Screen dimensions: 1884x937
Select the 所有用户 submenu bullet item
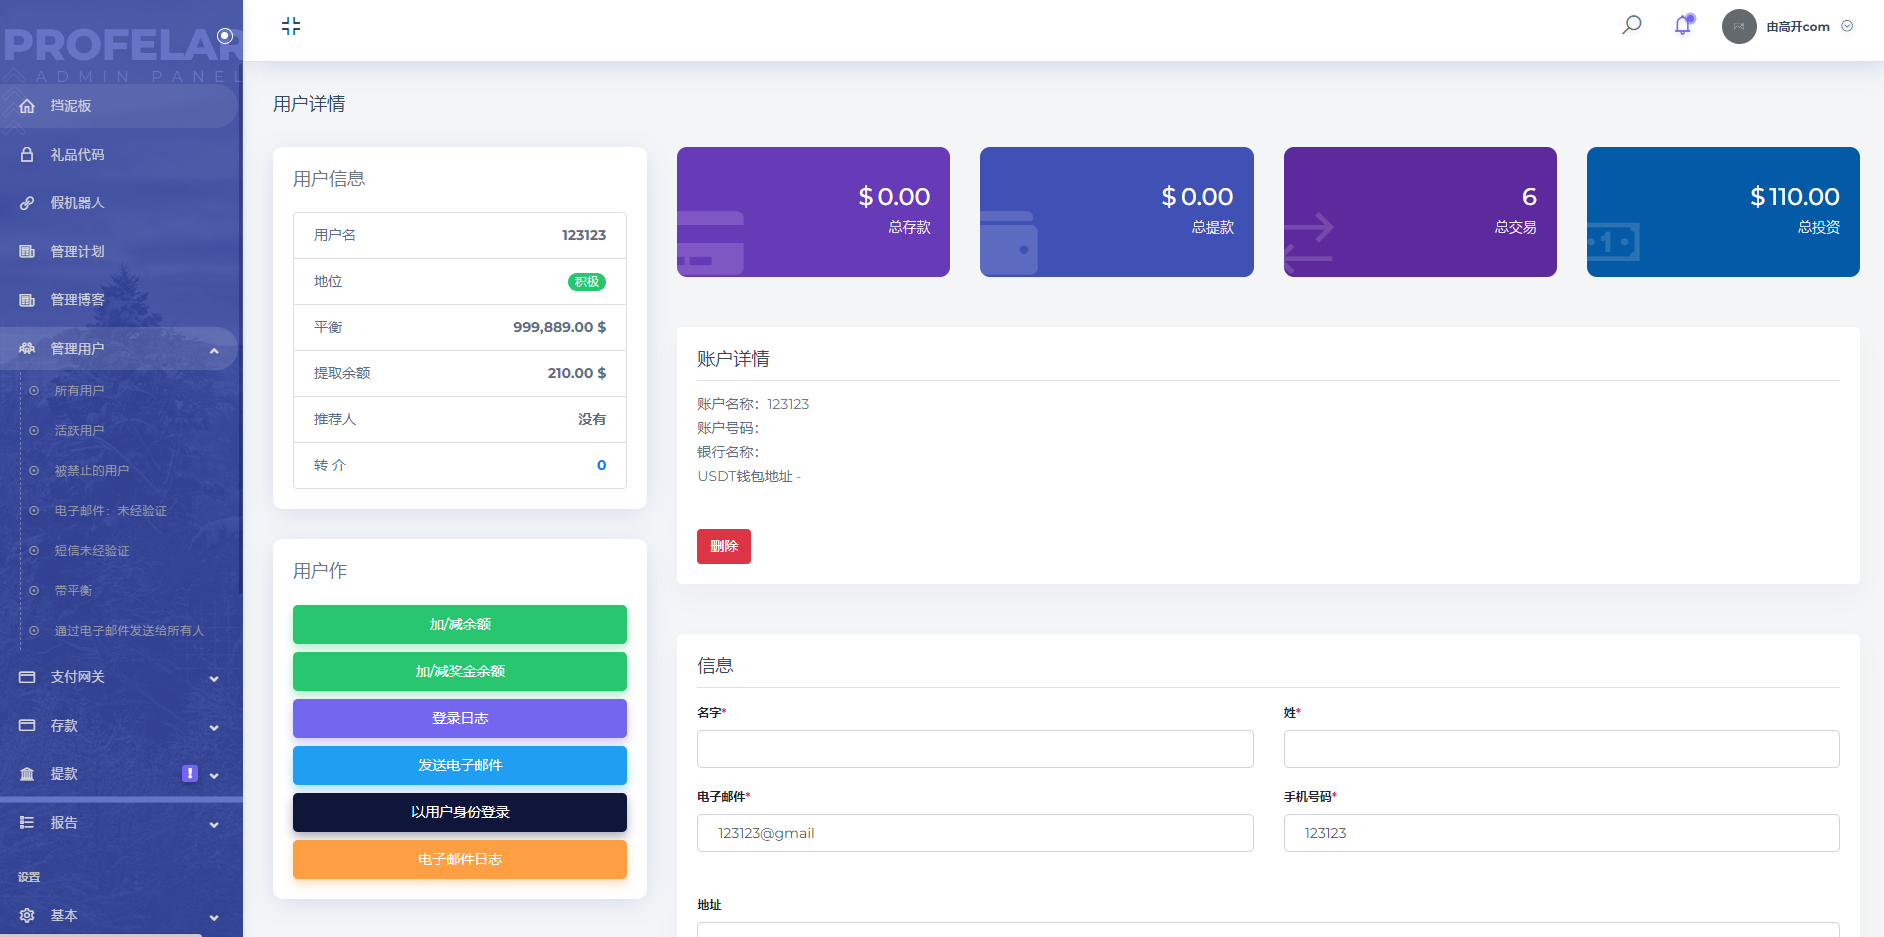[34, 391]
